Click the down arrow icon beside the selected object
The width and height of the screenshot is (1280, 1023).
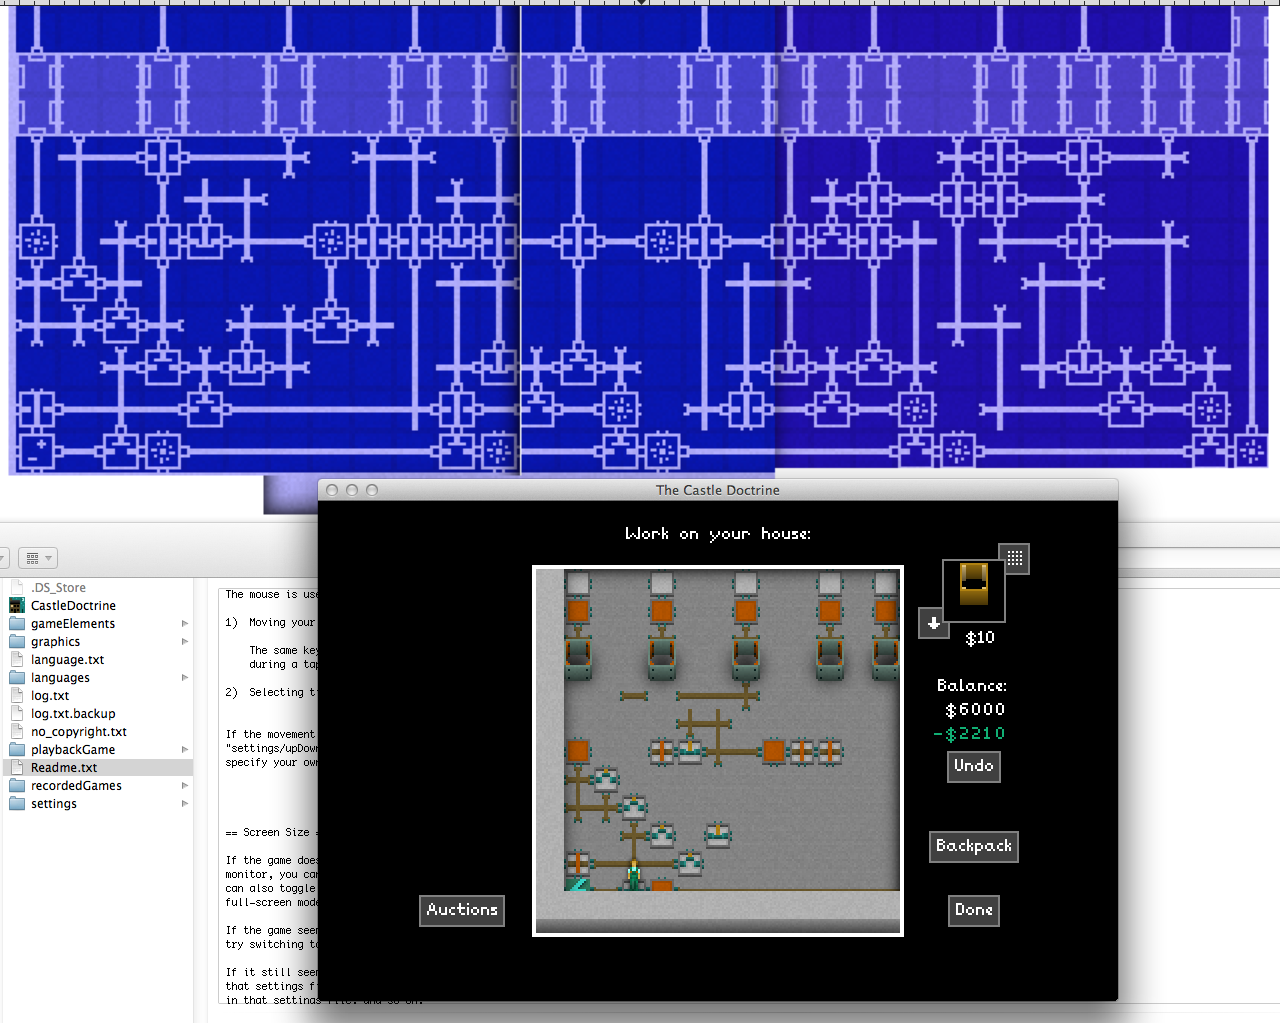coord(933,623)
